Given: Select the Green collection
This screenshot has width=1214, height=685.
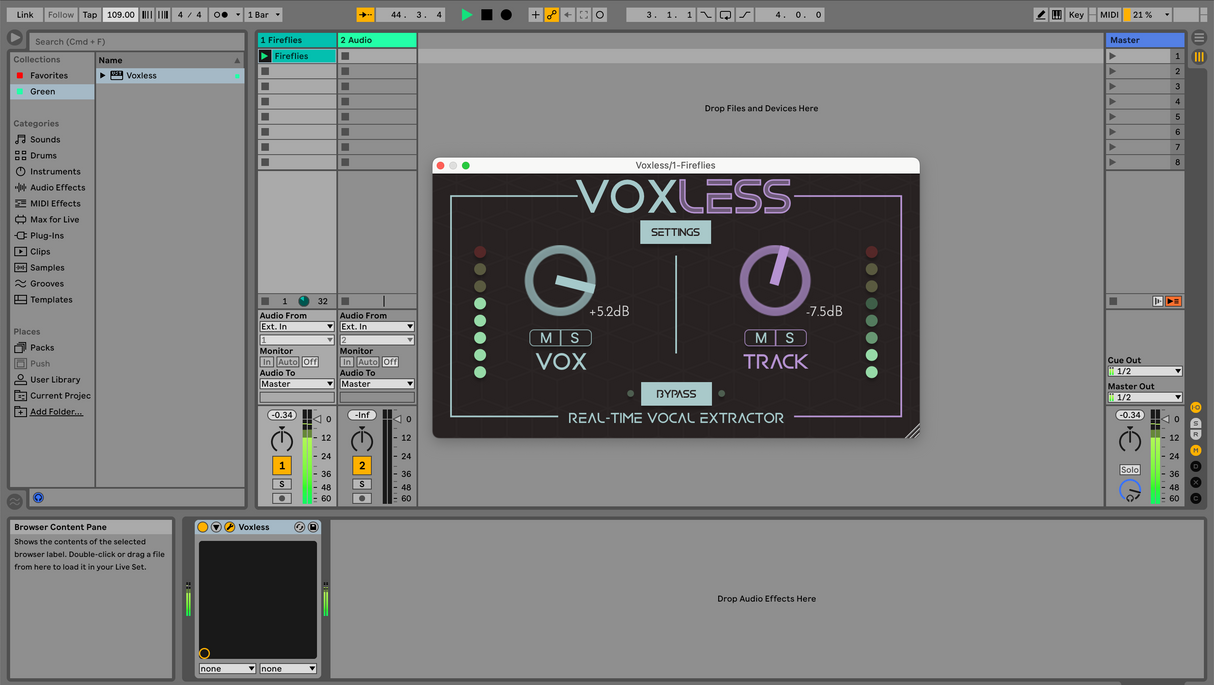Looking at the screenshot, I should click(42, 92).
